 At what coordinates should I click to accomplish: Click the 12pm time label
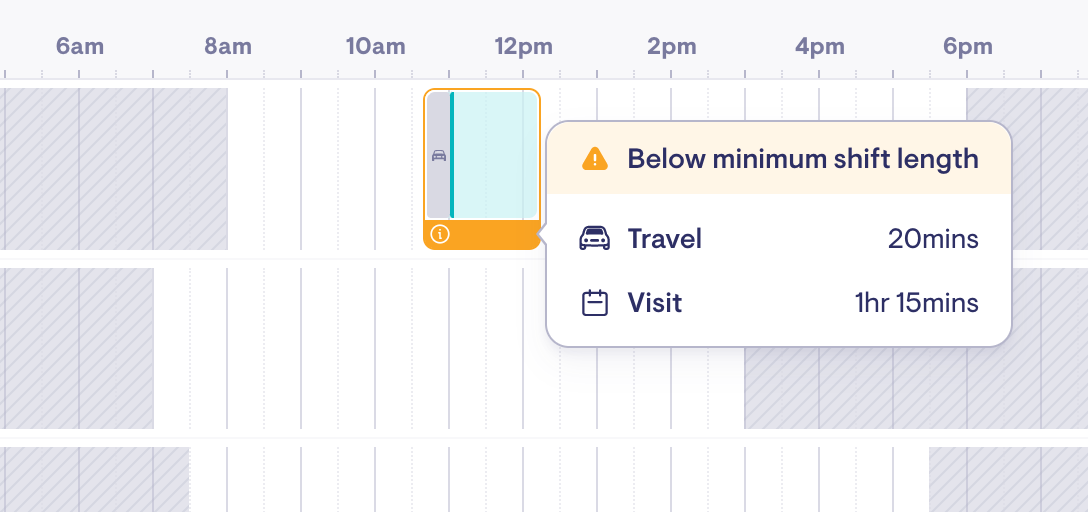click(523, 46)
